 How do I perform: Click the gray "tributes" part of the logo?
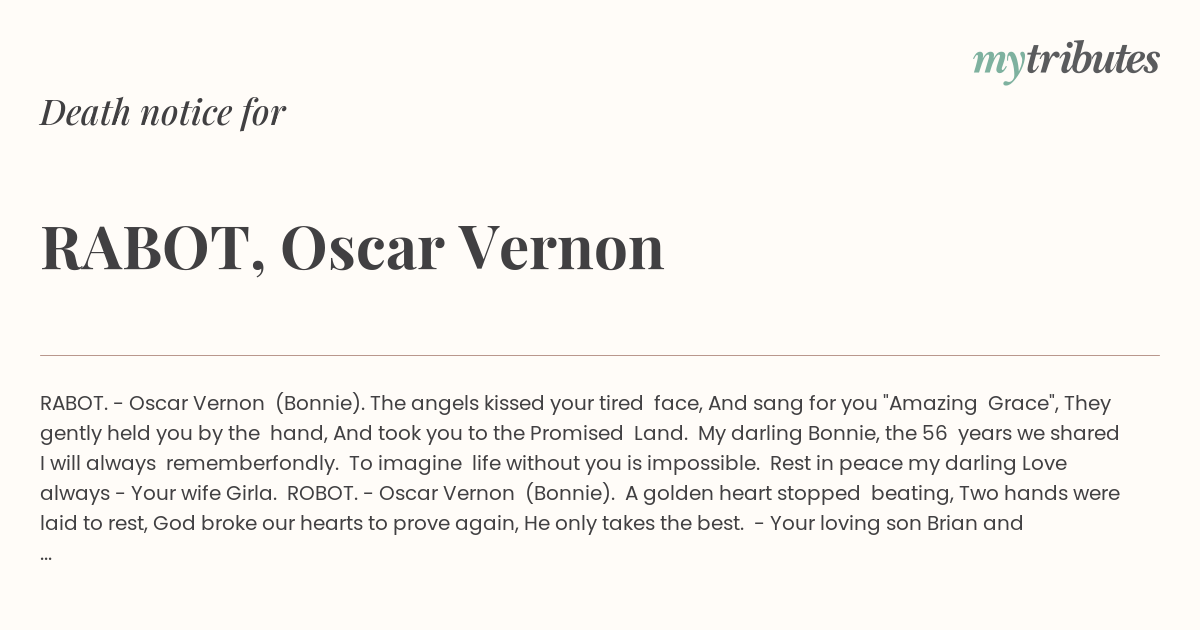coord(1093,59)
